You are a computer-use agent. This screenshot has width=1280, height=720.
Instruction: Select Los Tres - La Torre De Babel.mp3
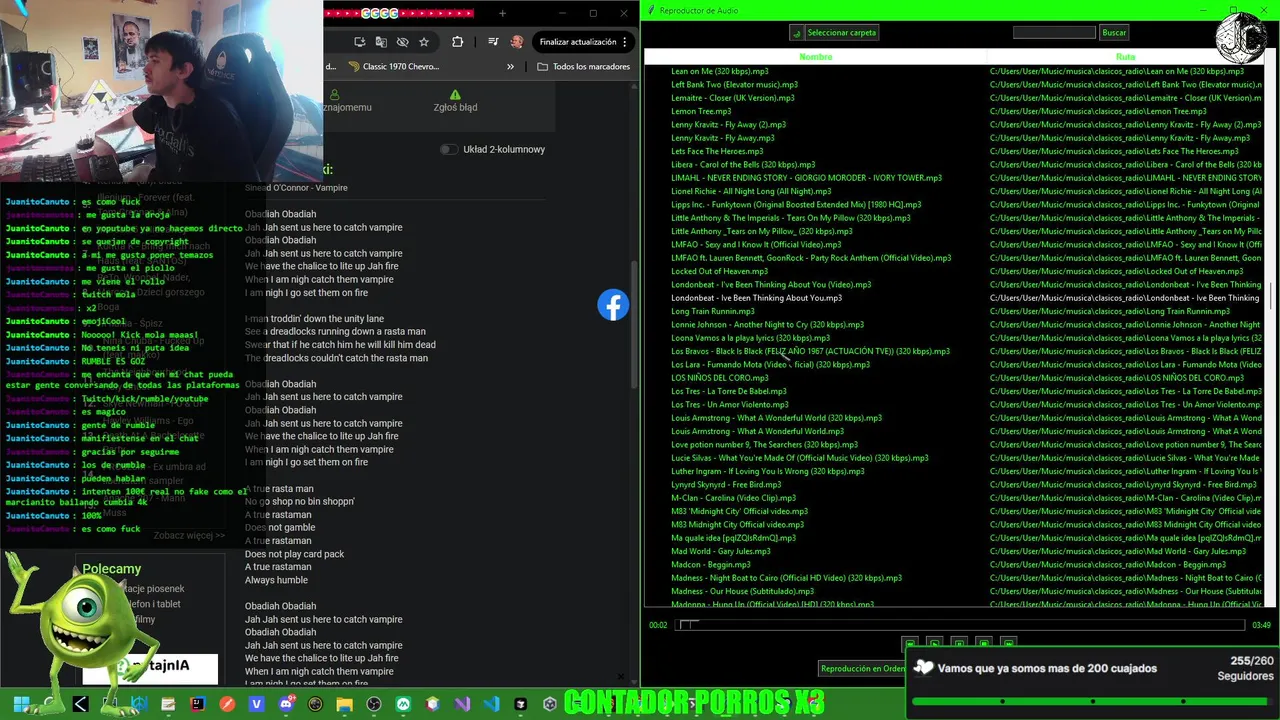(729, 391)
